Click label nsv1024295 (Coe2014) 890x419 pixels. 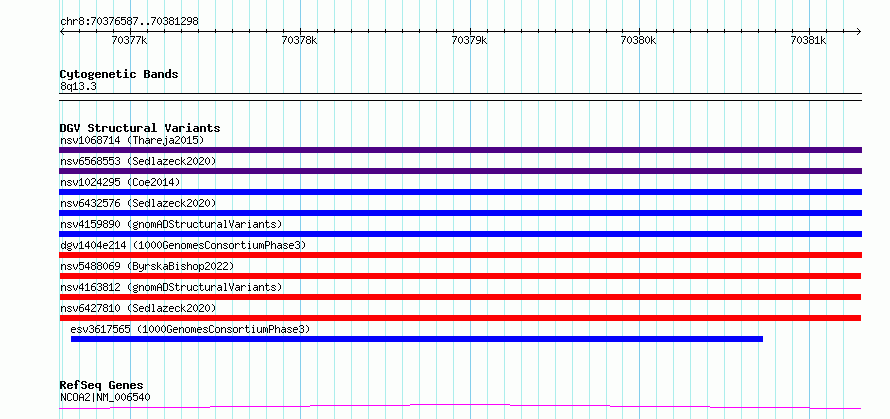(120, 182)
